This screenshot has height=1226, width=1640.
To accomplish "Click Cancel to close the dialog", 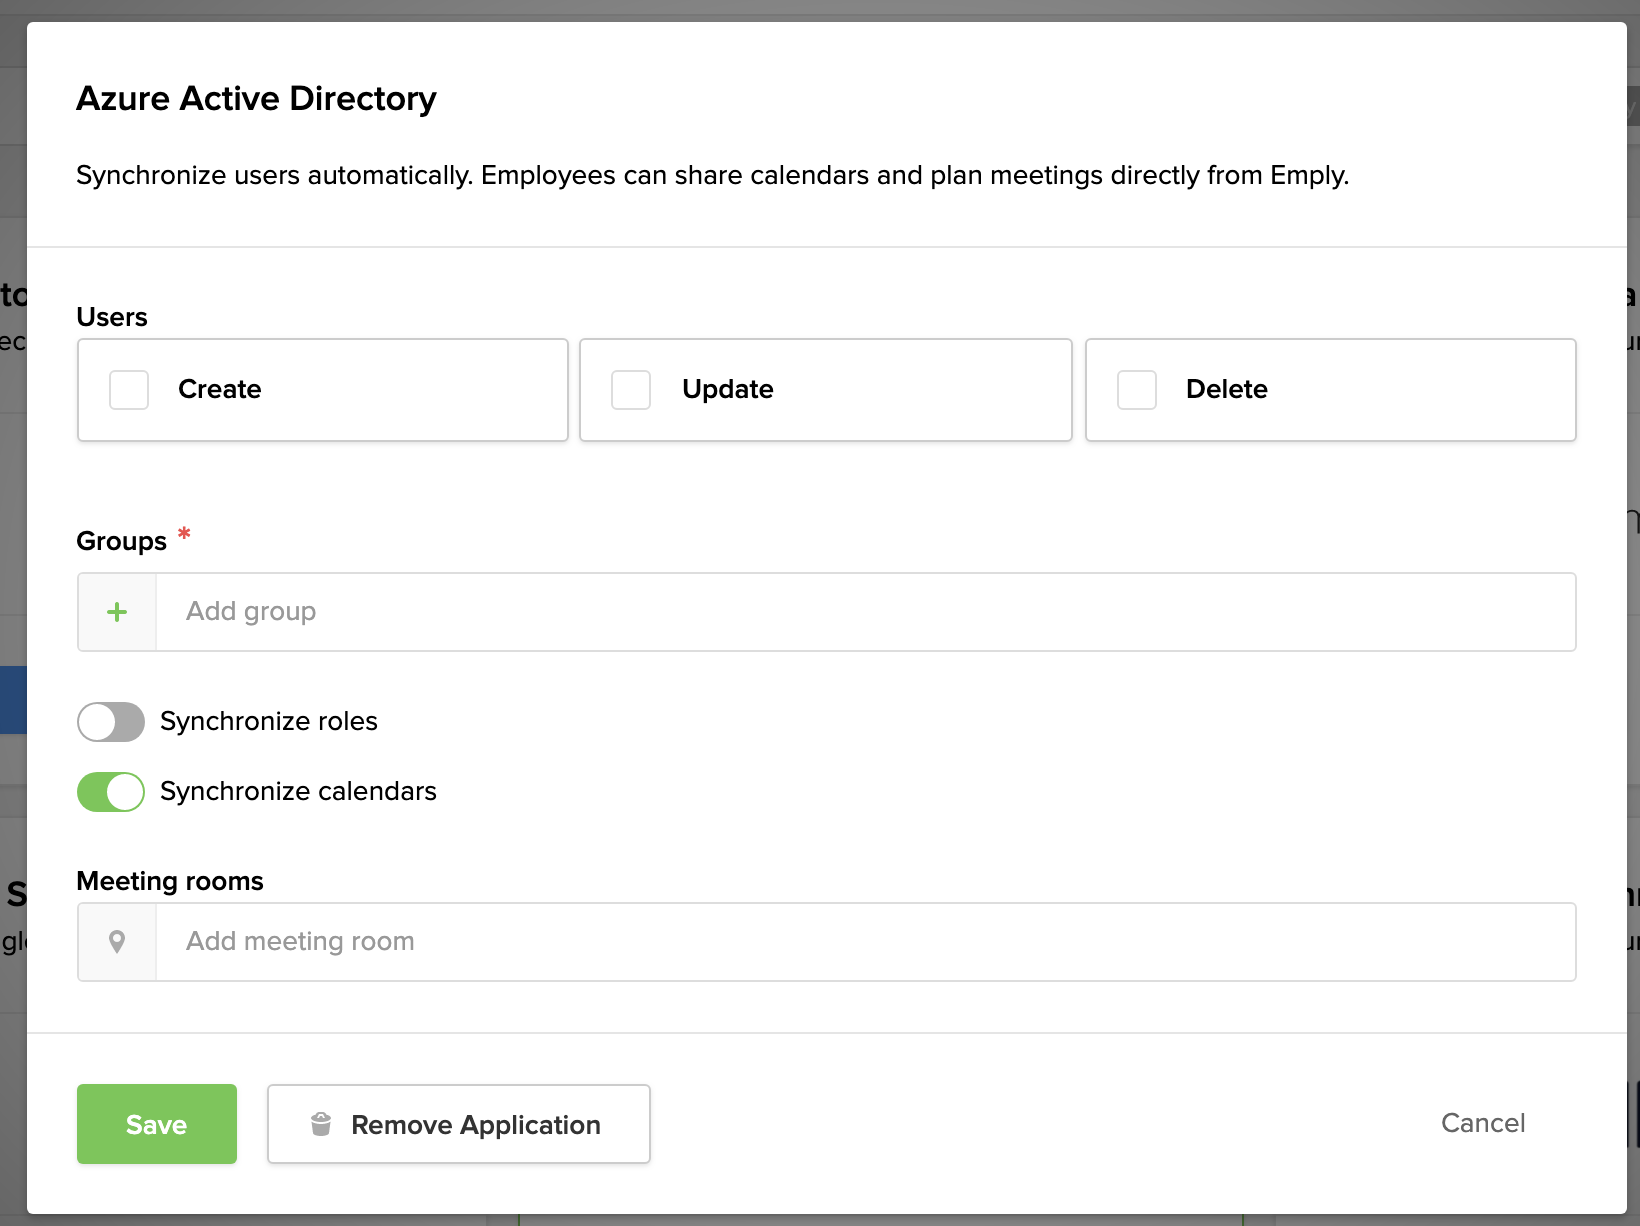I will tap(1483, 1123).
